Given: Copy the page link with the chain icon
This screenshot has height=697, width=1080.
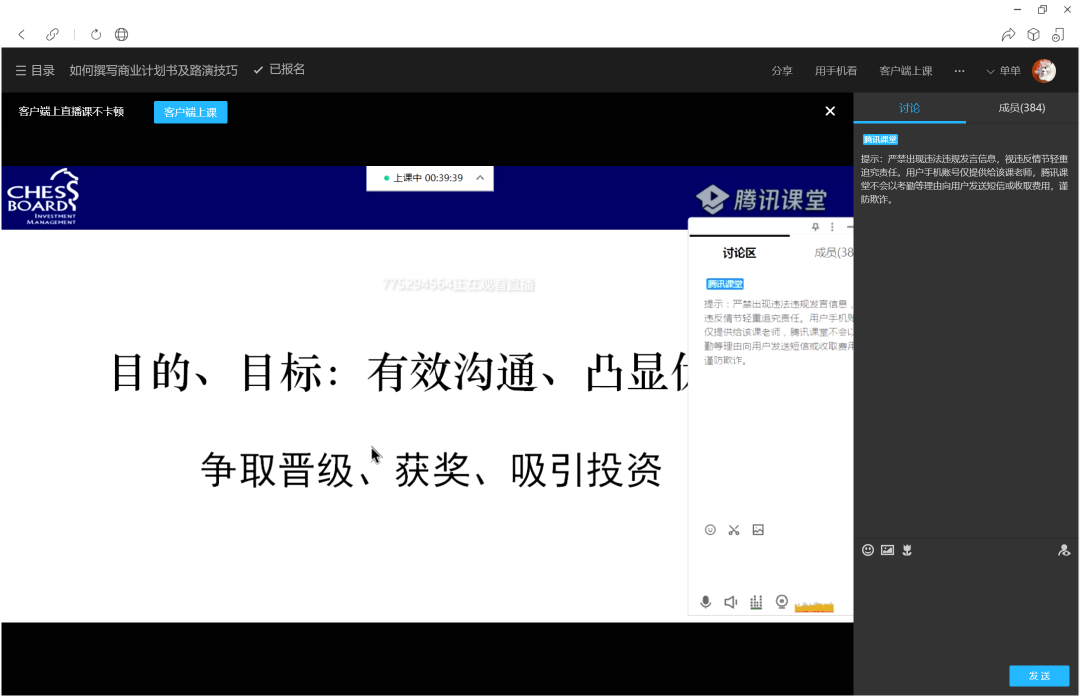Looking at the screenshot, I should [52, 34].
